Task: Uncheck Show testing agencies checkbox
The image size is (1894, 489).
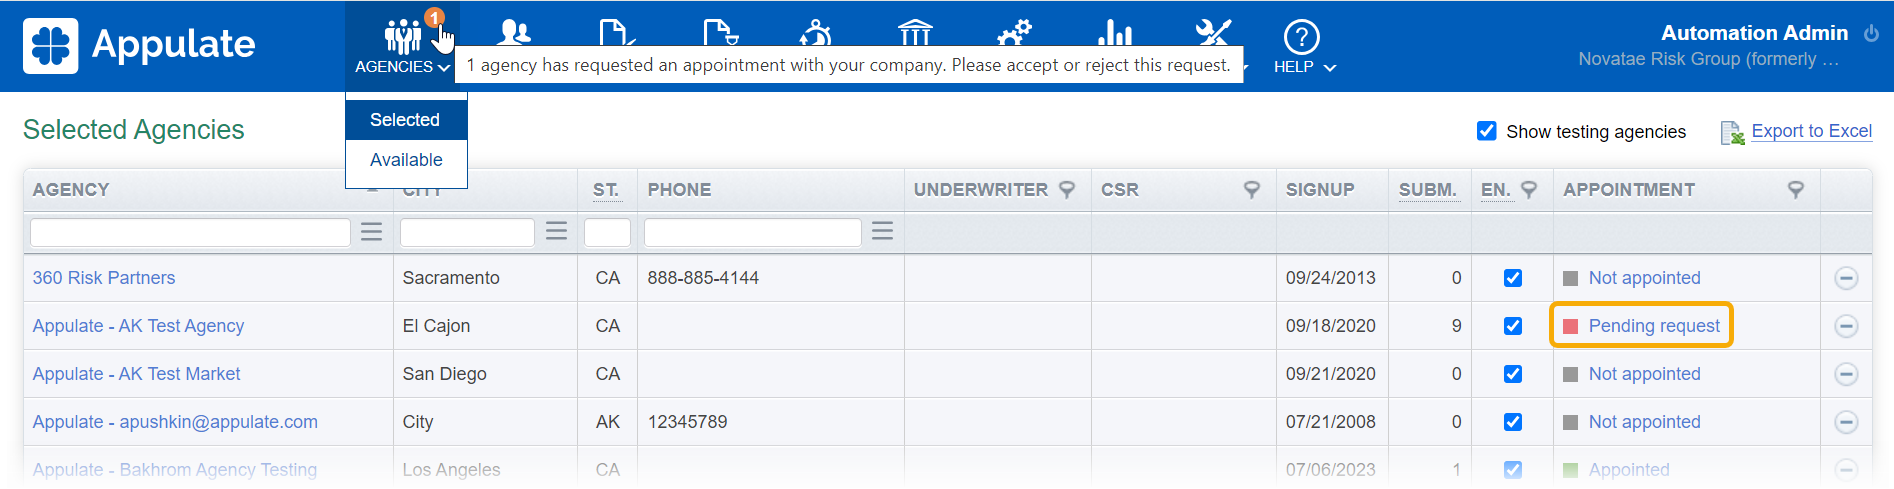Action: coord(1487,131)
